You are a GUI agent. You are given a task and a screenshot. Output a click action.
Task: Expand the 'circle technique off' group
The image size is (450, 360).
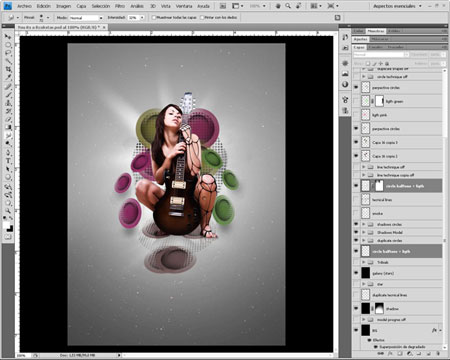point(364,77)
